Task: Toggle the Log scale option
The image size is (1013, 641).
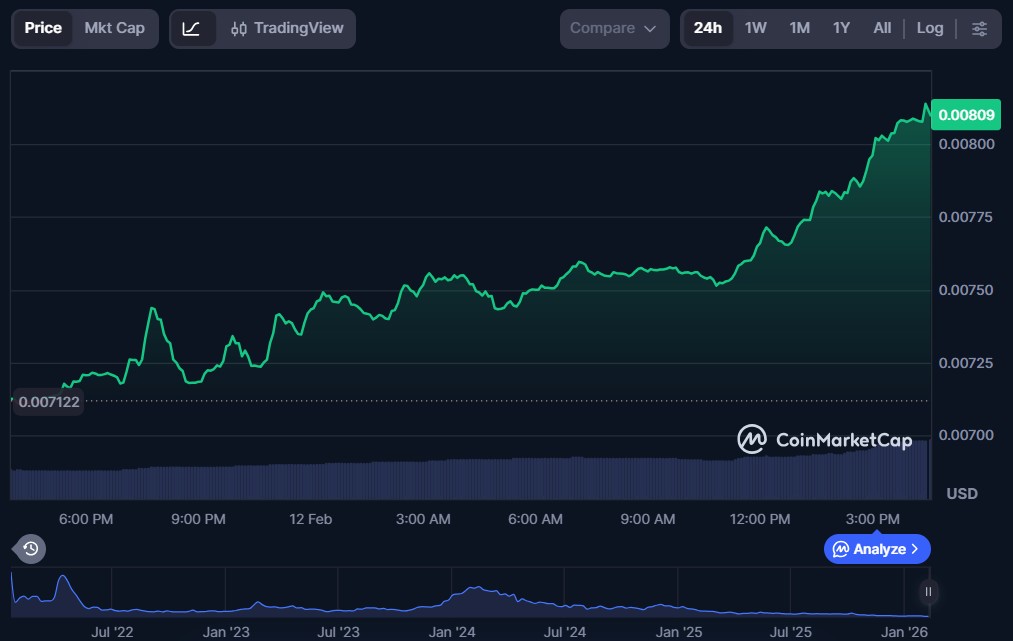Action: pos(930,28)
